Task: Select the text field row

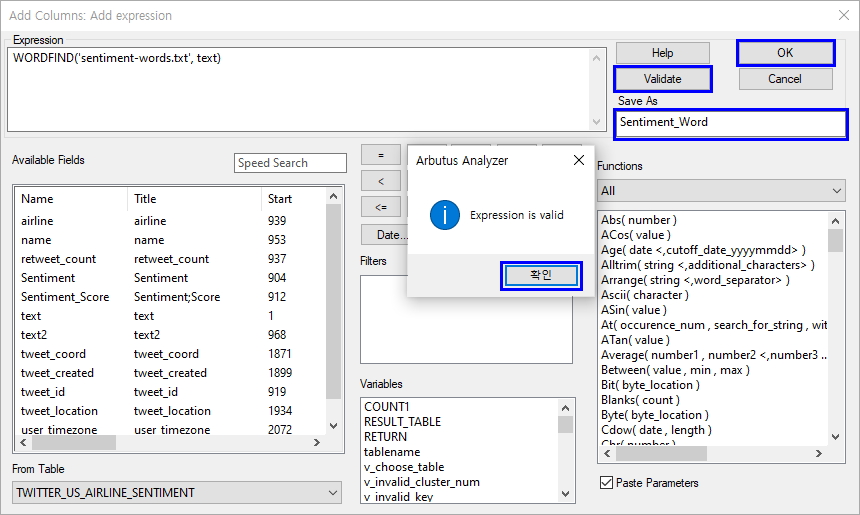Action: (x=170, y=316)
